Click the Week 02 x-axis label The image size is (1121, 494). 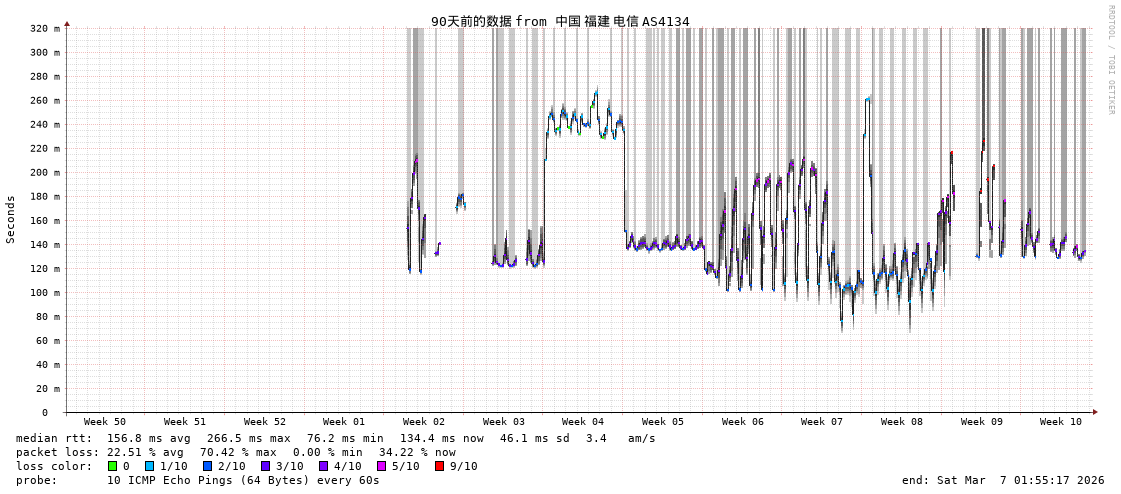424,422
